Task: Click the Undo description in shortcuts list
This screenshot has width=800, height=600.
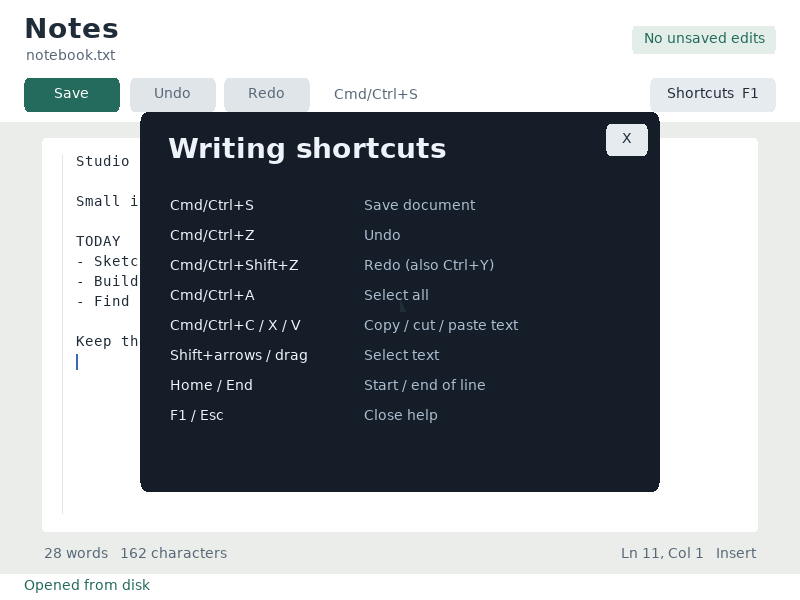Action: [x=382, y=235]
